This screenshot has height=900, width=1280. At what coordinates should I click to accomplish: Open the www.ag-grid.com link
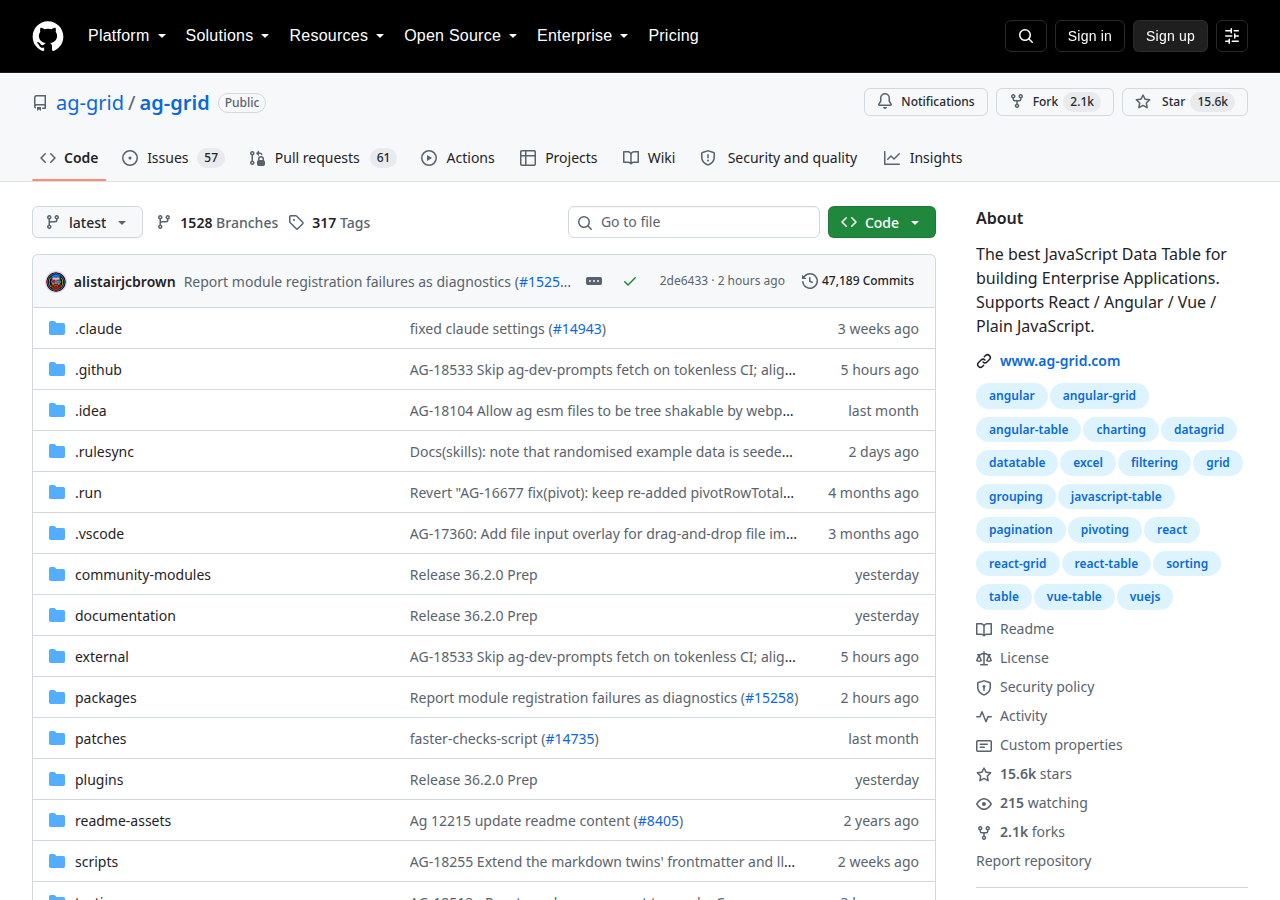pyautogui.click(x=1060, y=361)
